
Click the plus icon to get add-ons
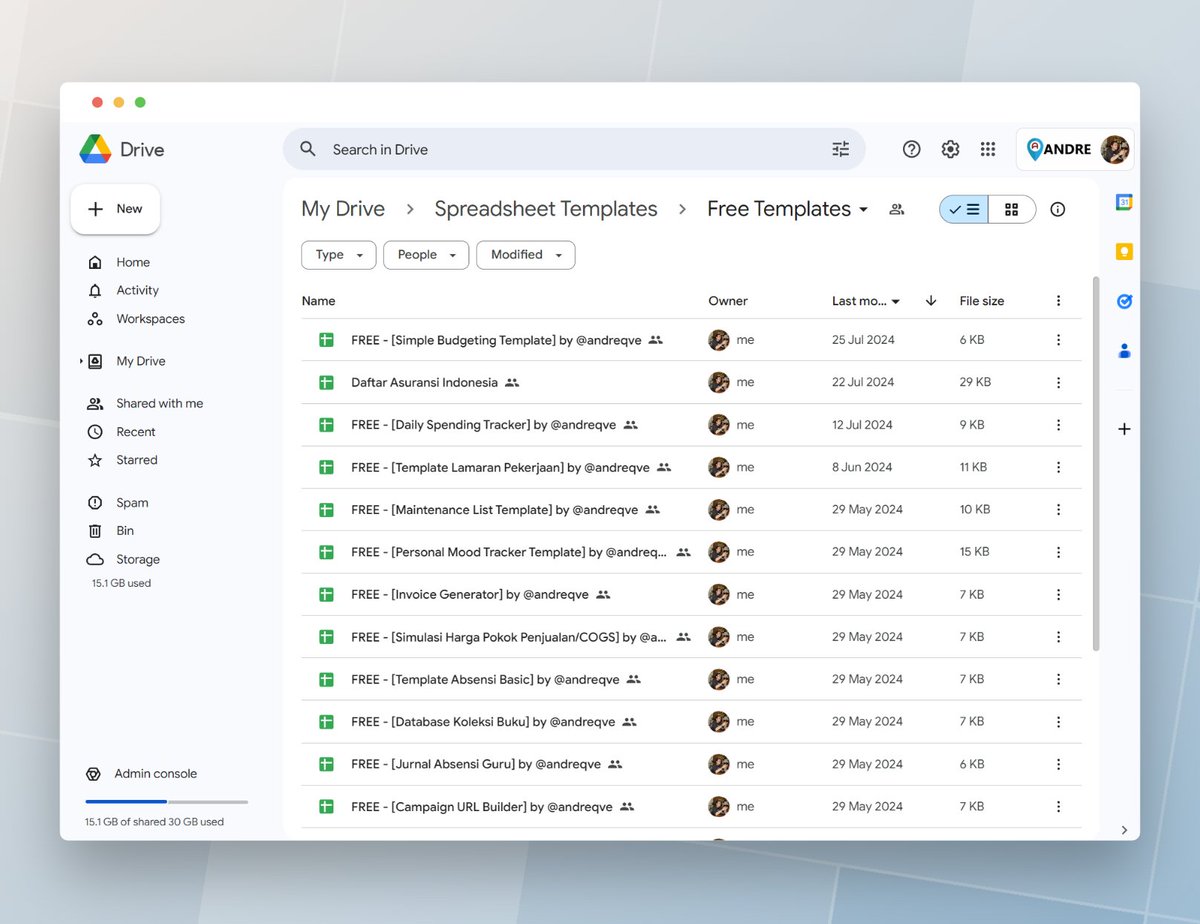click(1124, 429)
